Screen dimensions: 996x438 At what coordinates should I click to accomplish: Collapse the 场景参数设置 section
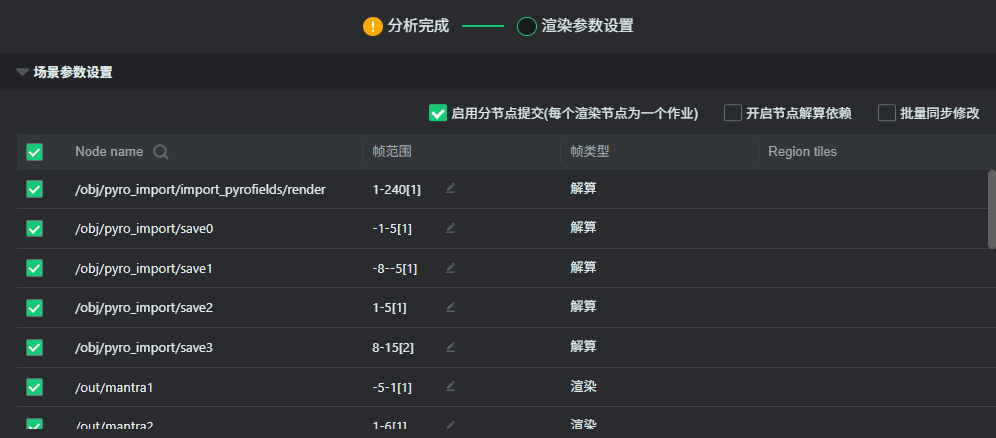coord(22,72)
